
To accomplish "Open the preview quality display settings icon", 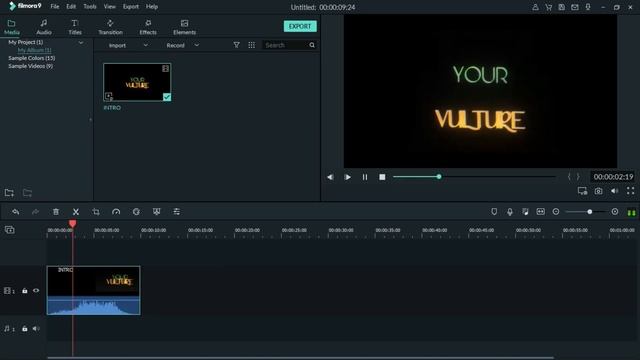I will pos(582,191).
